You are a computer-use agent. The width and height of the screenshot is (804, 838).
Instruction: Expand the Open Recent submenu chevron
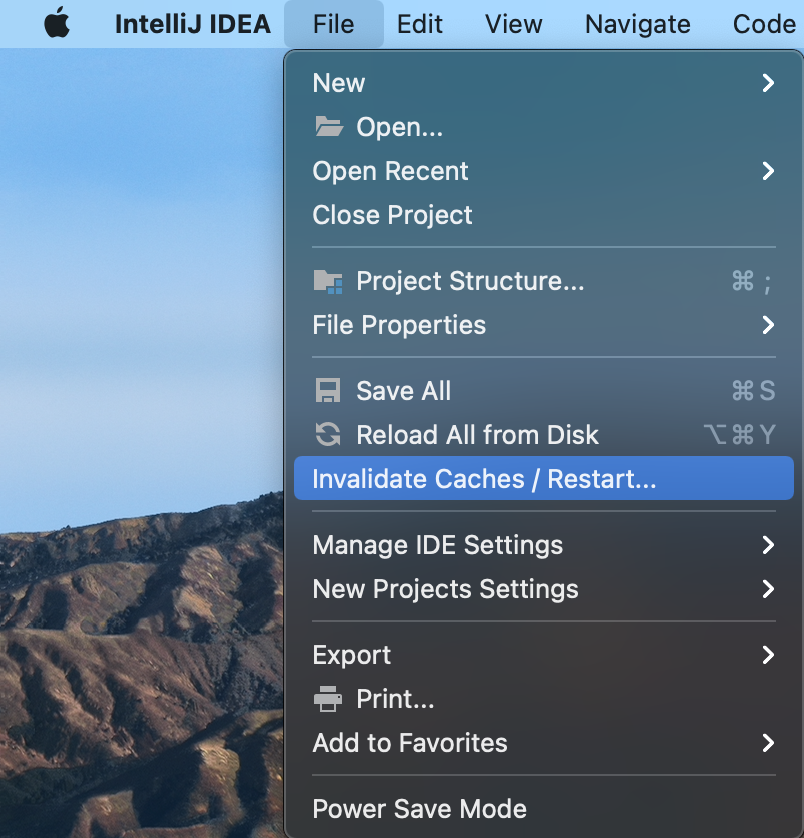point(768,171)
